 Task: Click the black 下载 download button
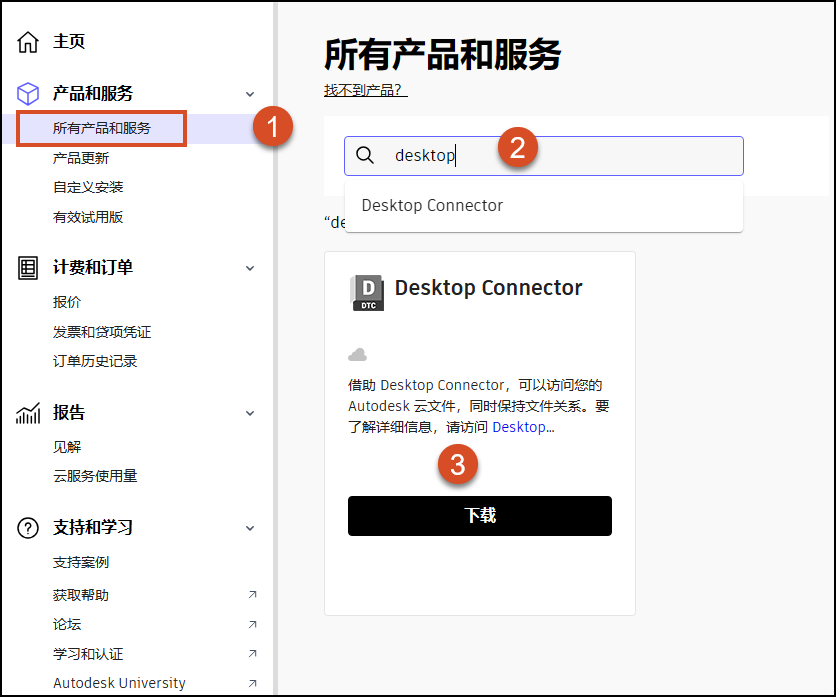tap(480, 516)
